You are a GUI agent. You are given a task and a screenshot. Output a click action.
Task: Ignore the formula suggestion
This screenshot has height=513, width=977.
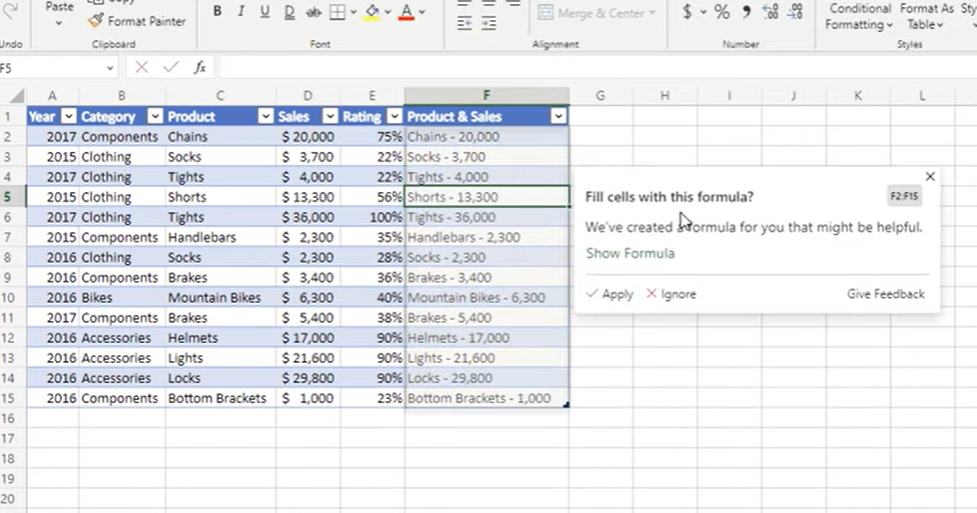[671, 294]
